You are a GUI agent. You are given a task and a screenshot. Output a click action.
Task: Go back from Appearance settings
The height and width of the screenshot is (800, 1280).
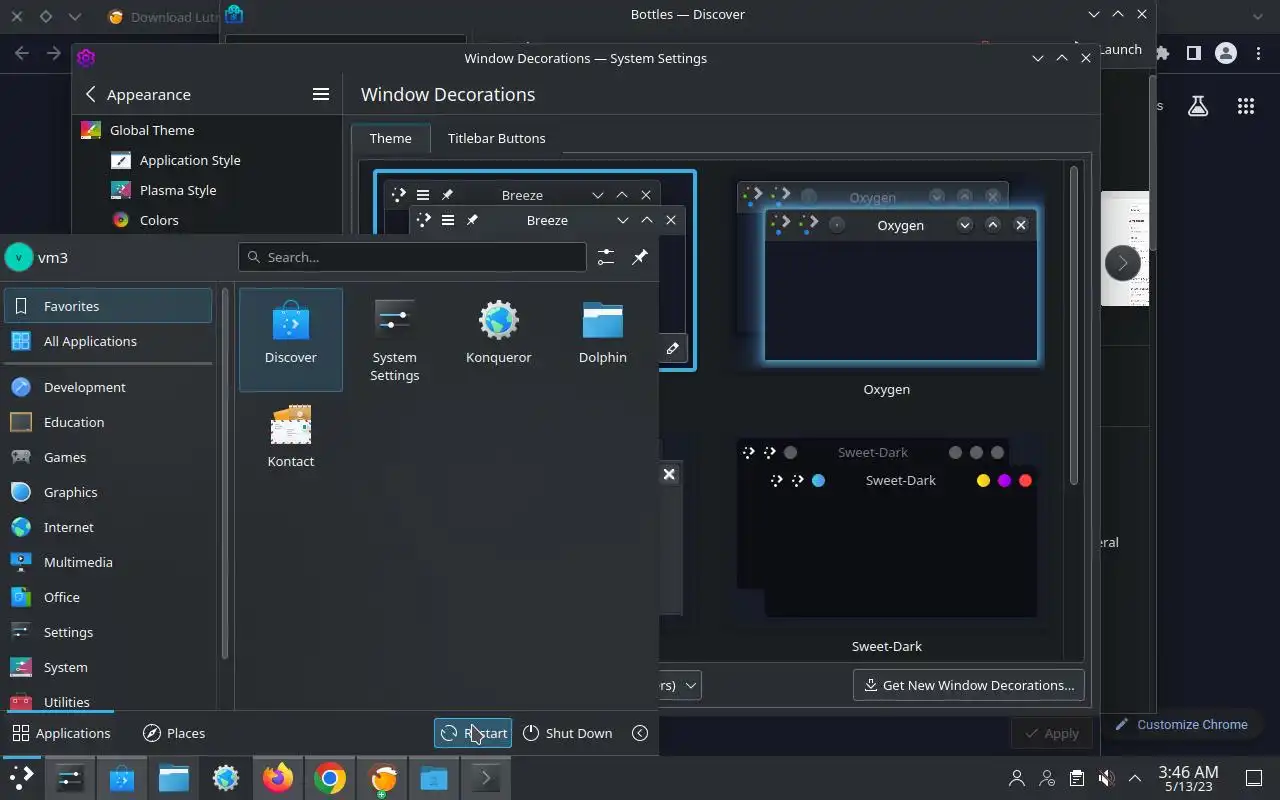tap(90, 94)
